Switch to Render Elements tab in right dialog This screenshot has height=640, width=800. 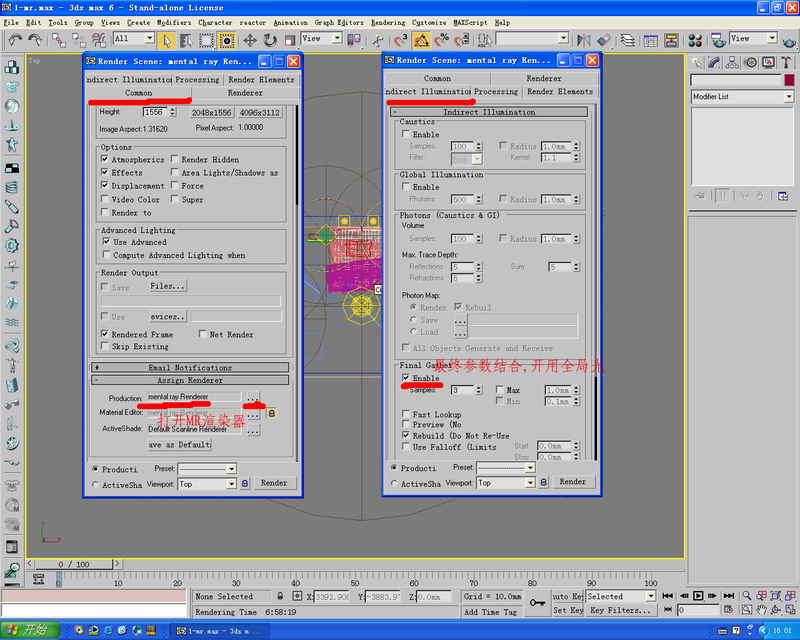[560, 92]
